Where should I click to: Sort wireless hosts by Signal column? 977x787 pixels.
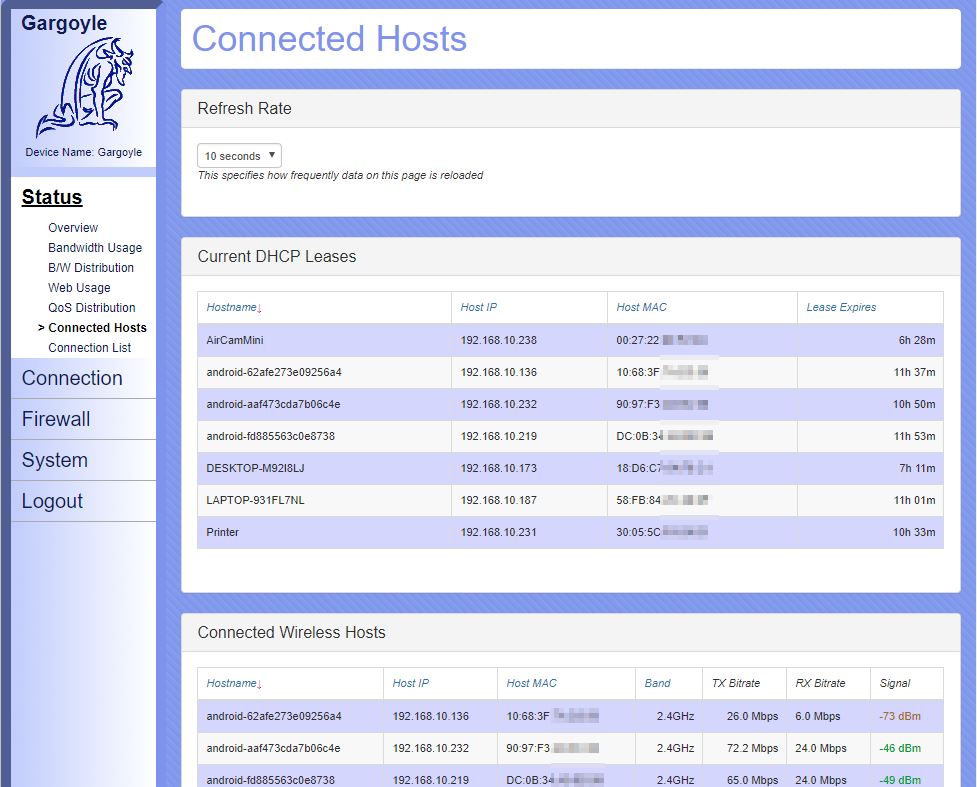(895, 684)
